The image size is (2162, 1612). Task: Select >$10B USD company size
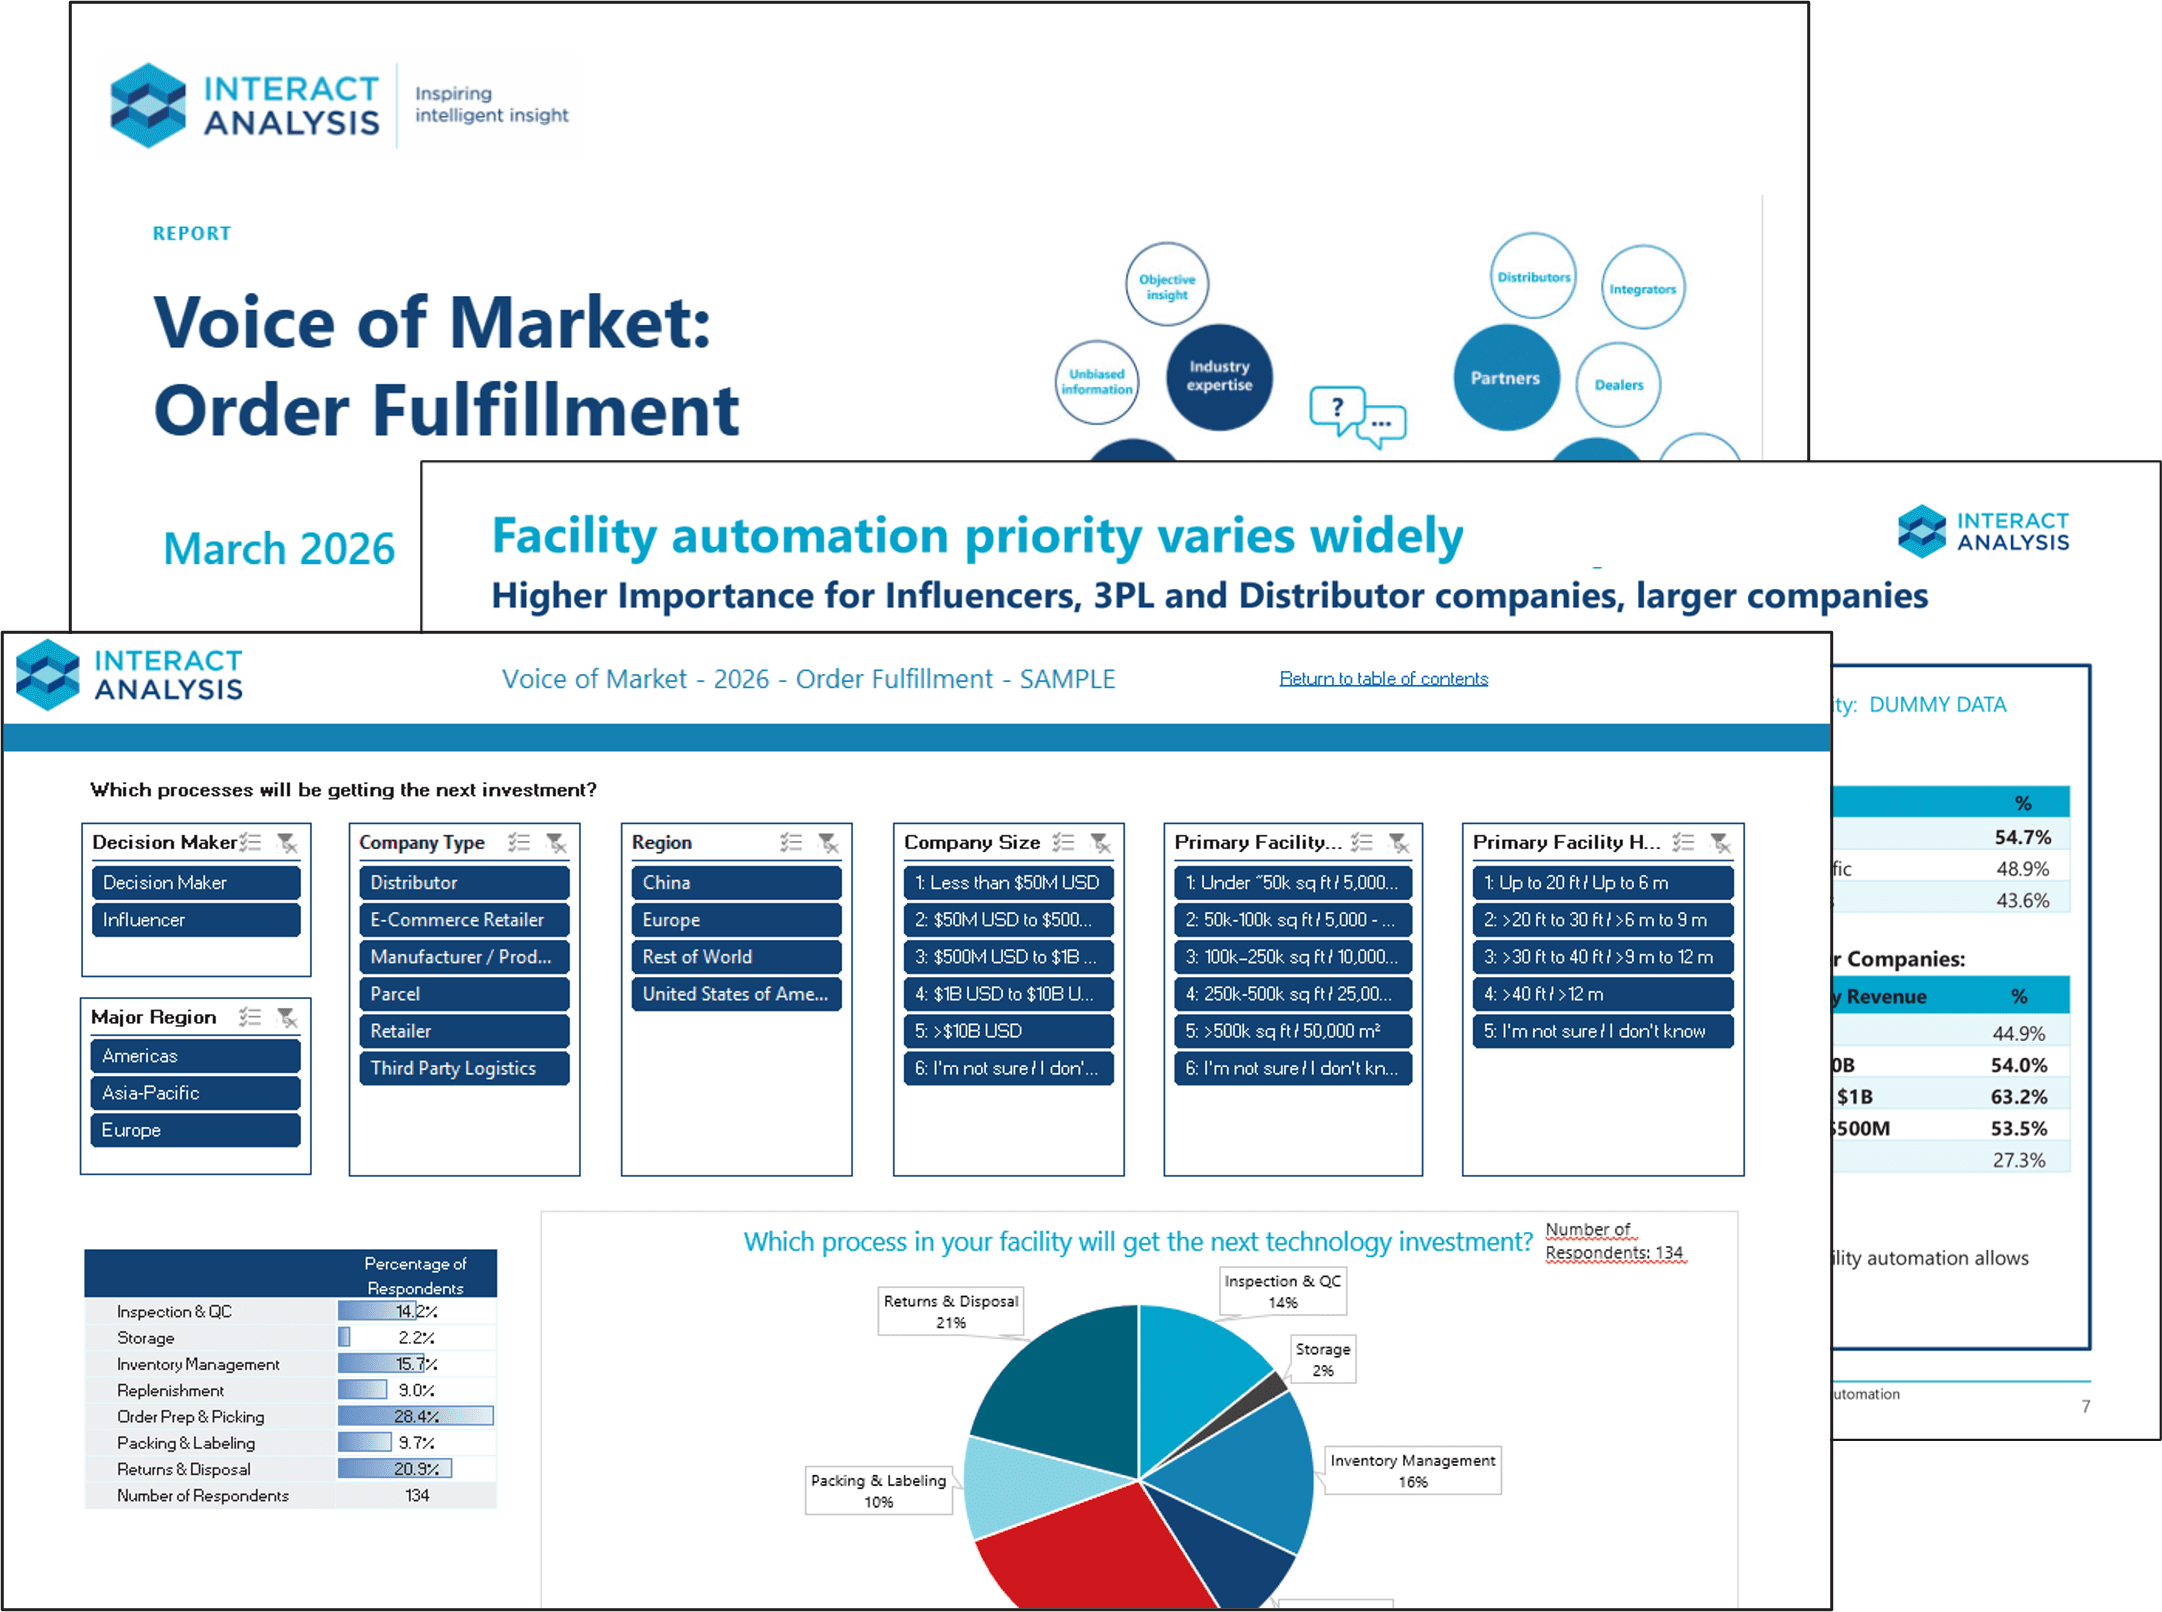pyautogui.click(x=1008, y=1031)
